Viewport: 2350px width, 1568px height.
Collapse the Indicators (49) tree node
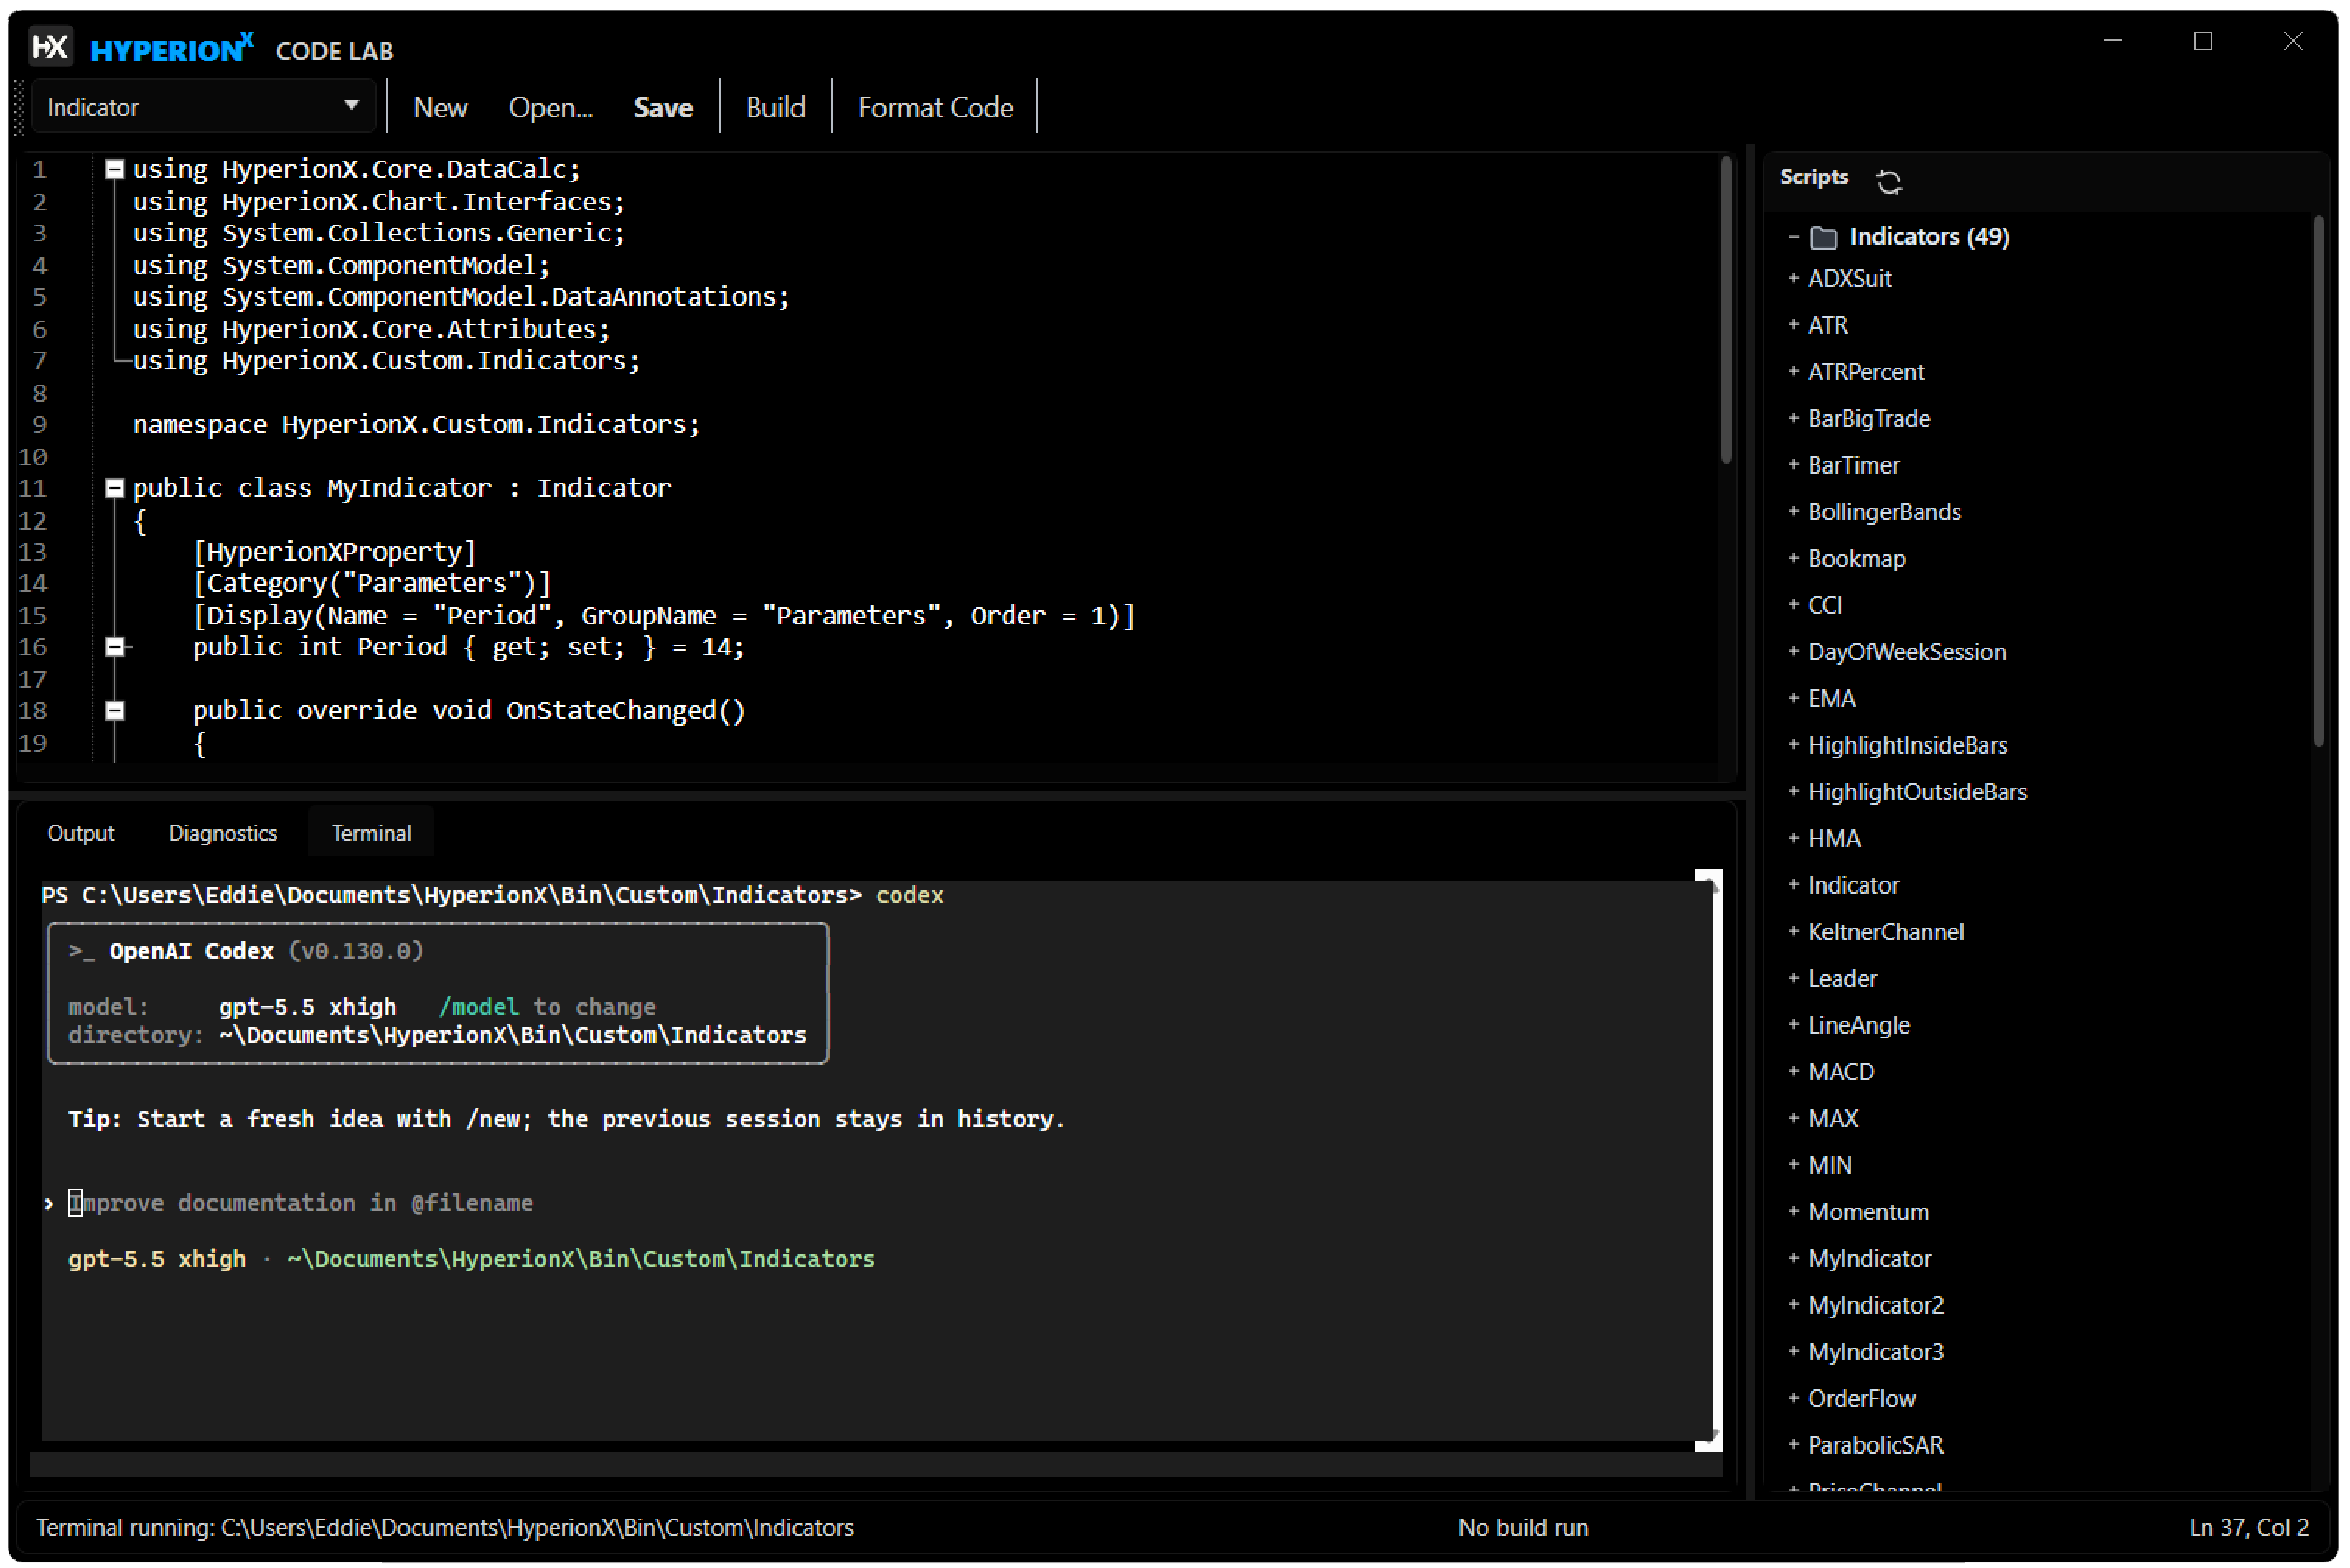click(1793, 237)
